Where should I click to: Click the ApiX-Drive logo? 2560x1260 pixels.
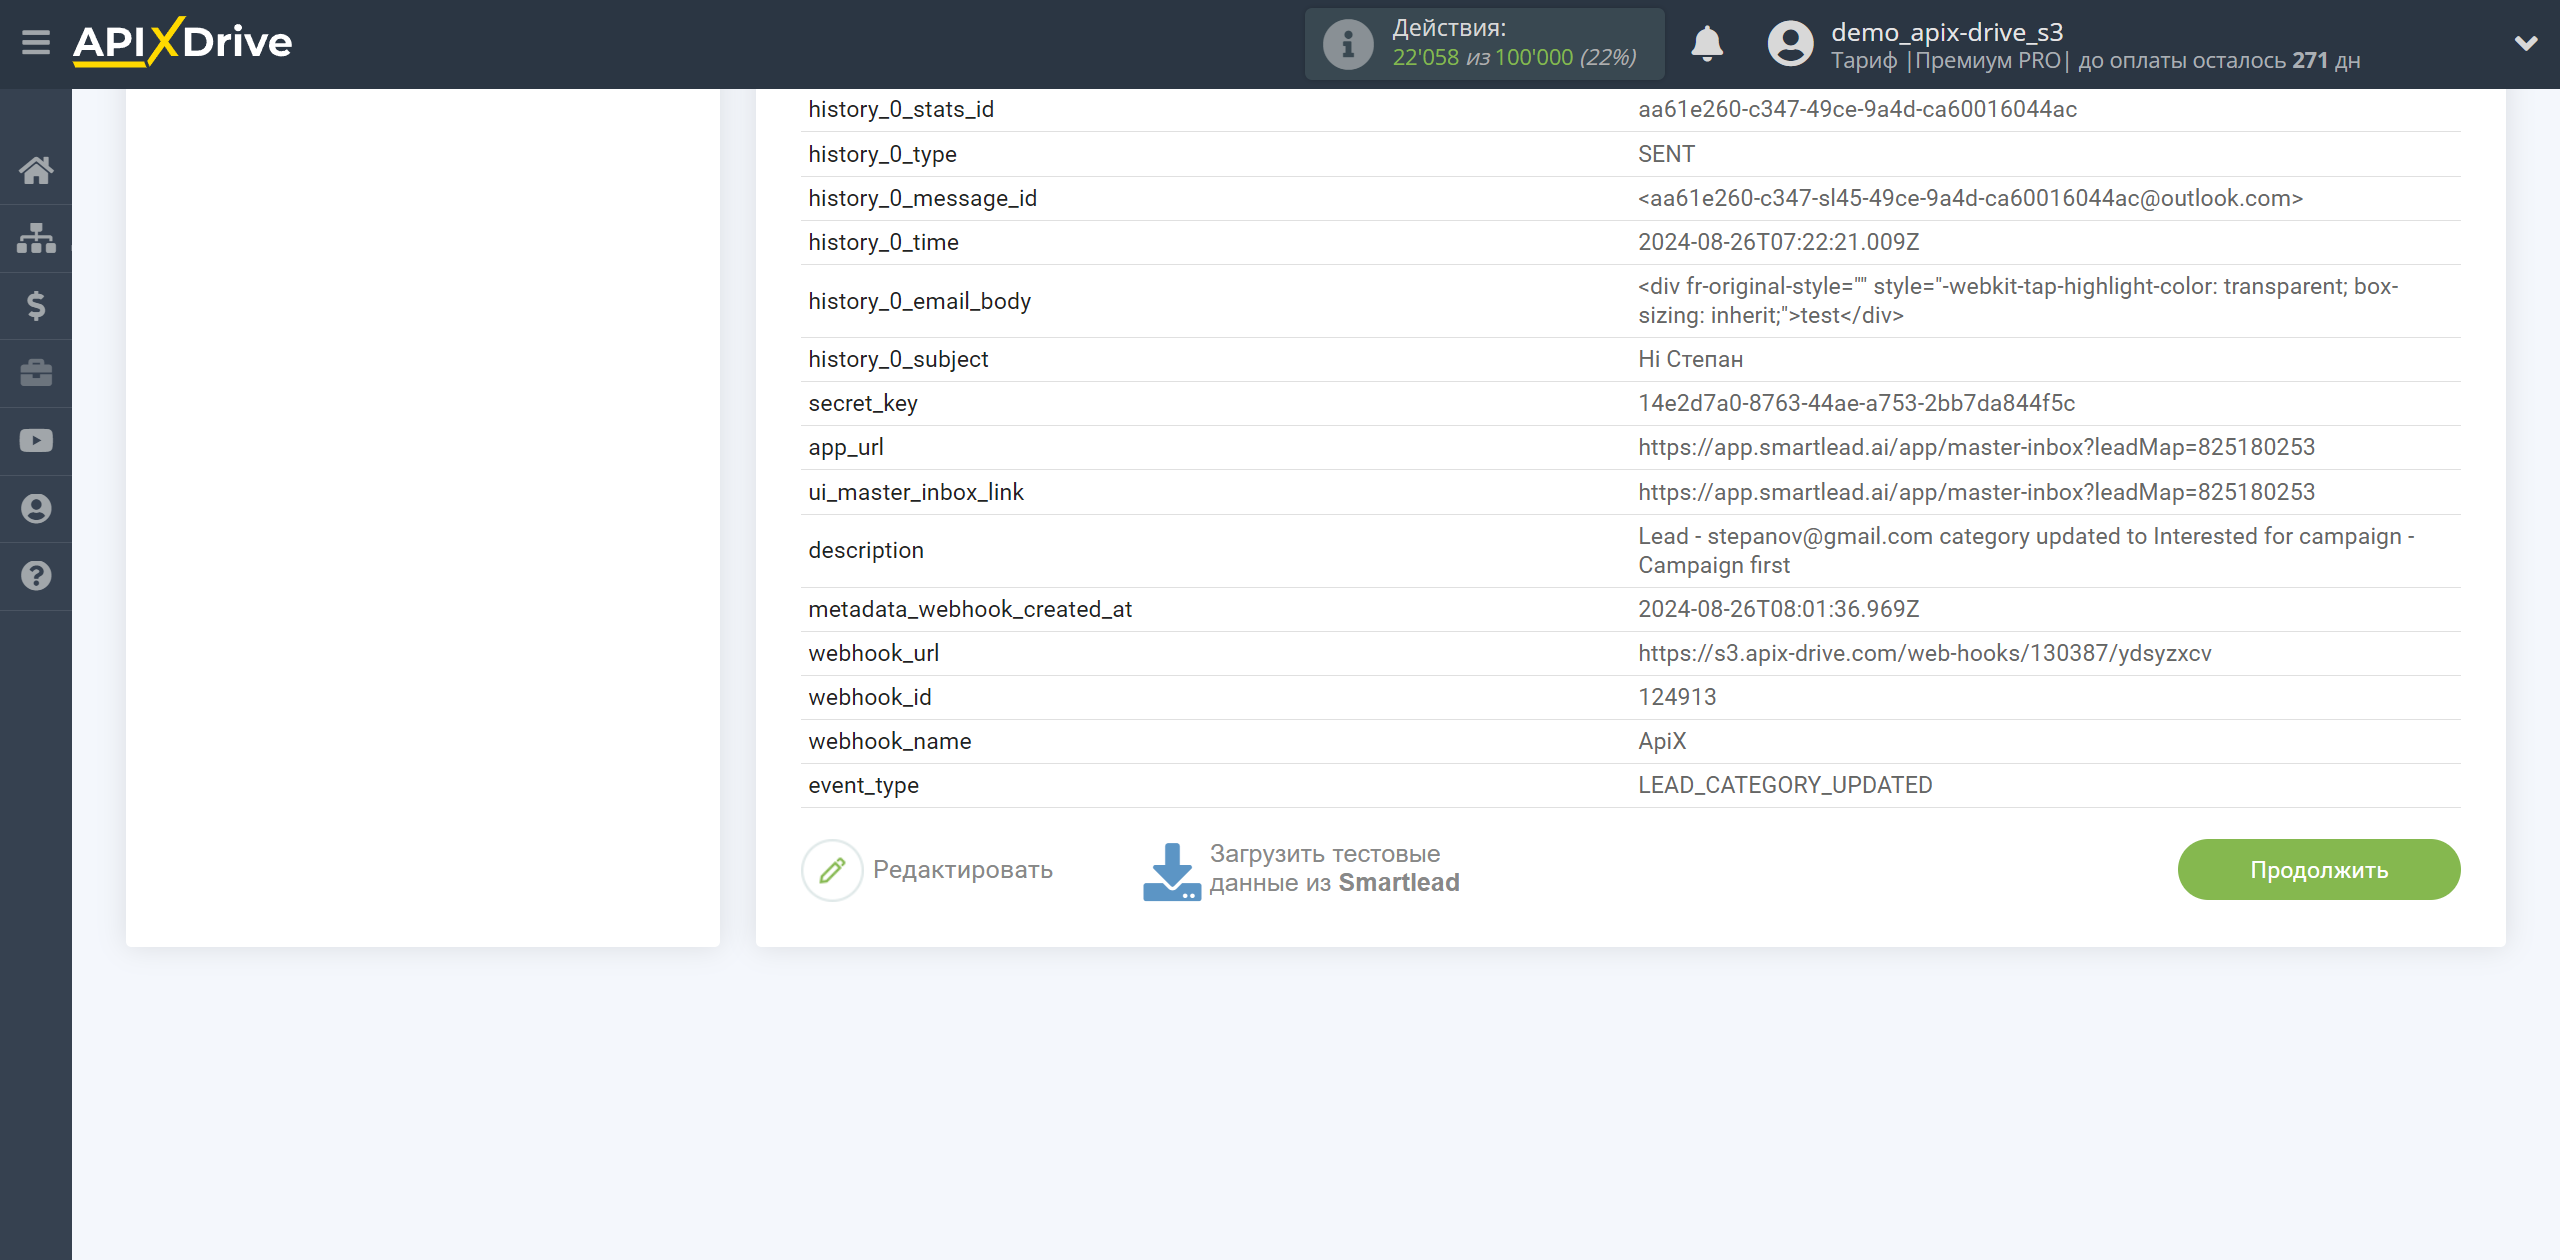coord(183,42)
